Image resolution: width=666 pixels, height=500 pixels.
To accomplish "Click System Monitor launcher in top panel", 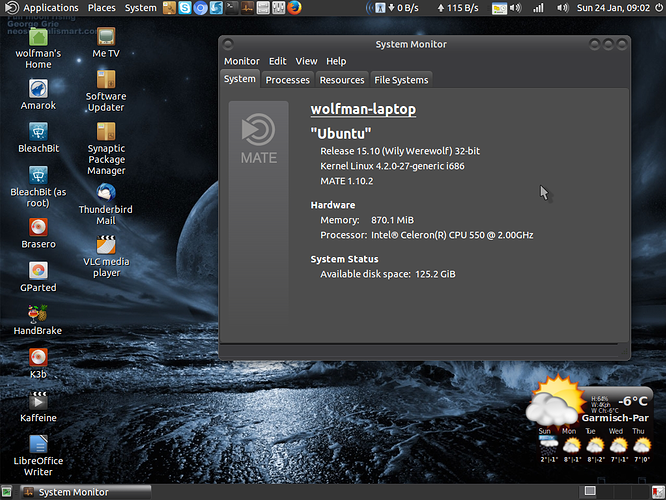I will tap(247, 8).
